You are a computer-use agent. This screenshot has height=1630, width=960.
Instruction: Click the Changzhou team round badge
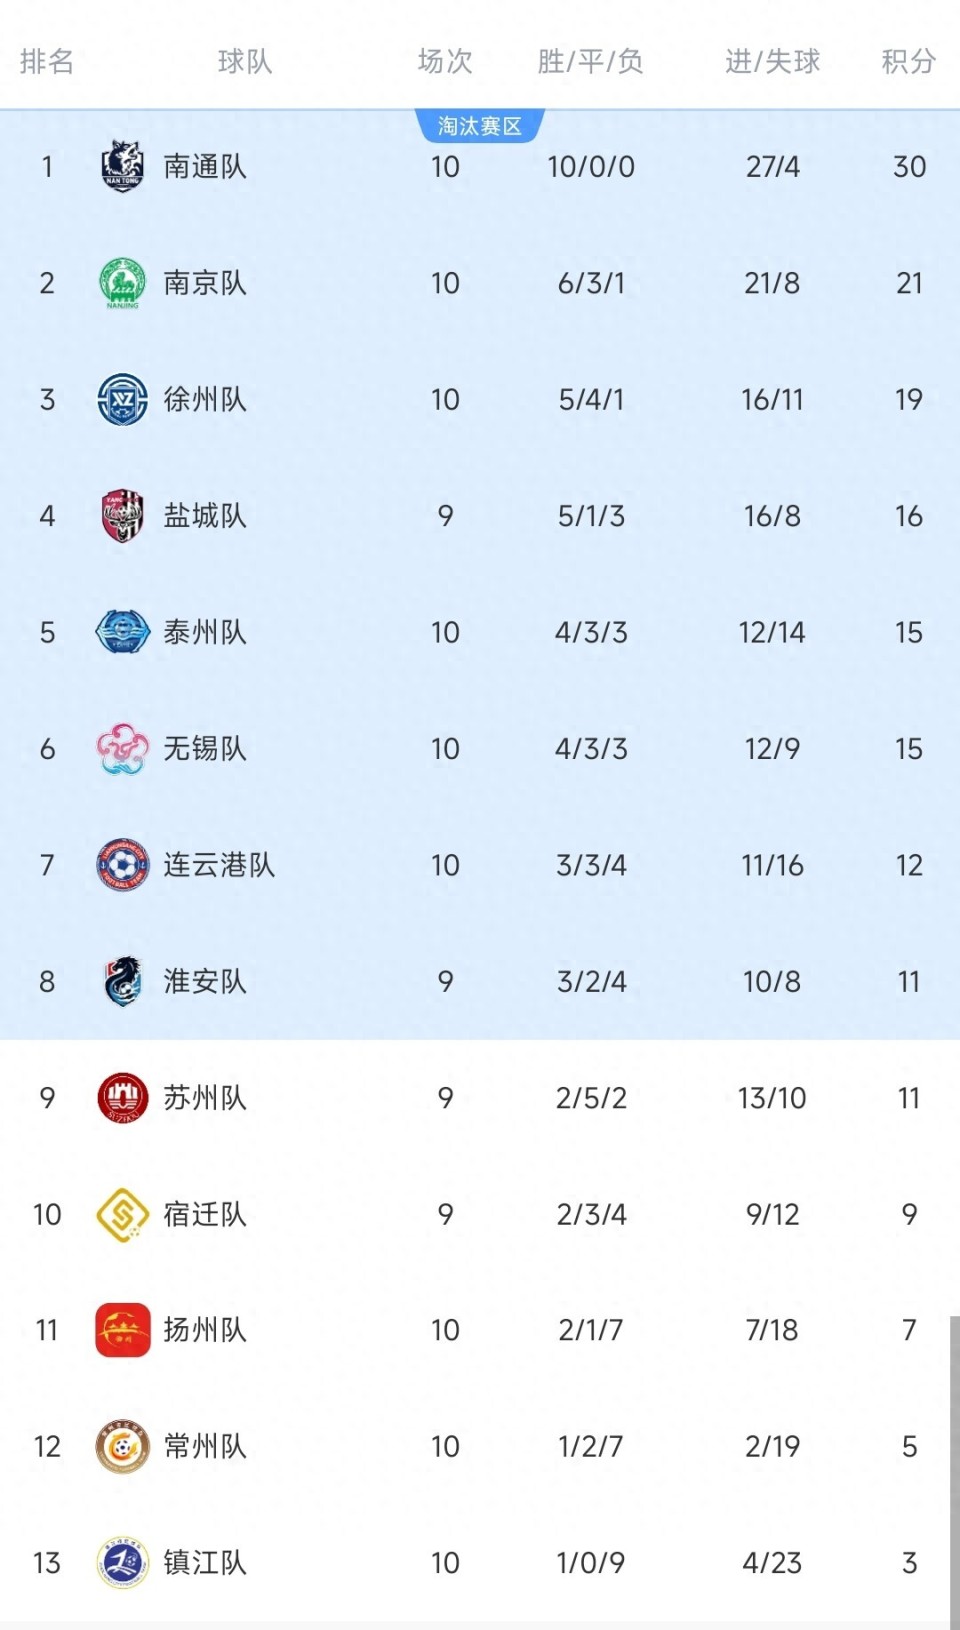click(123, 1446)
